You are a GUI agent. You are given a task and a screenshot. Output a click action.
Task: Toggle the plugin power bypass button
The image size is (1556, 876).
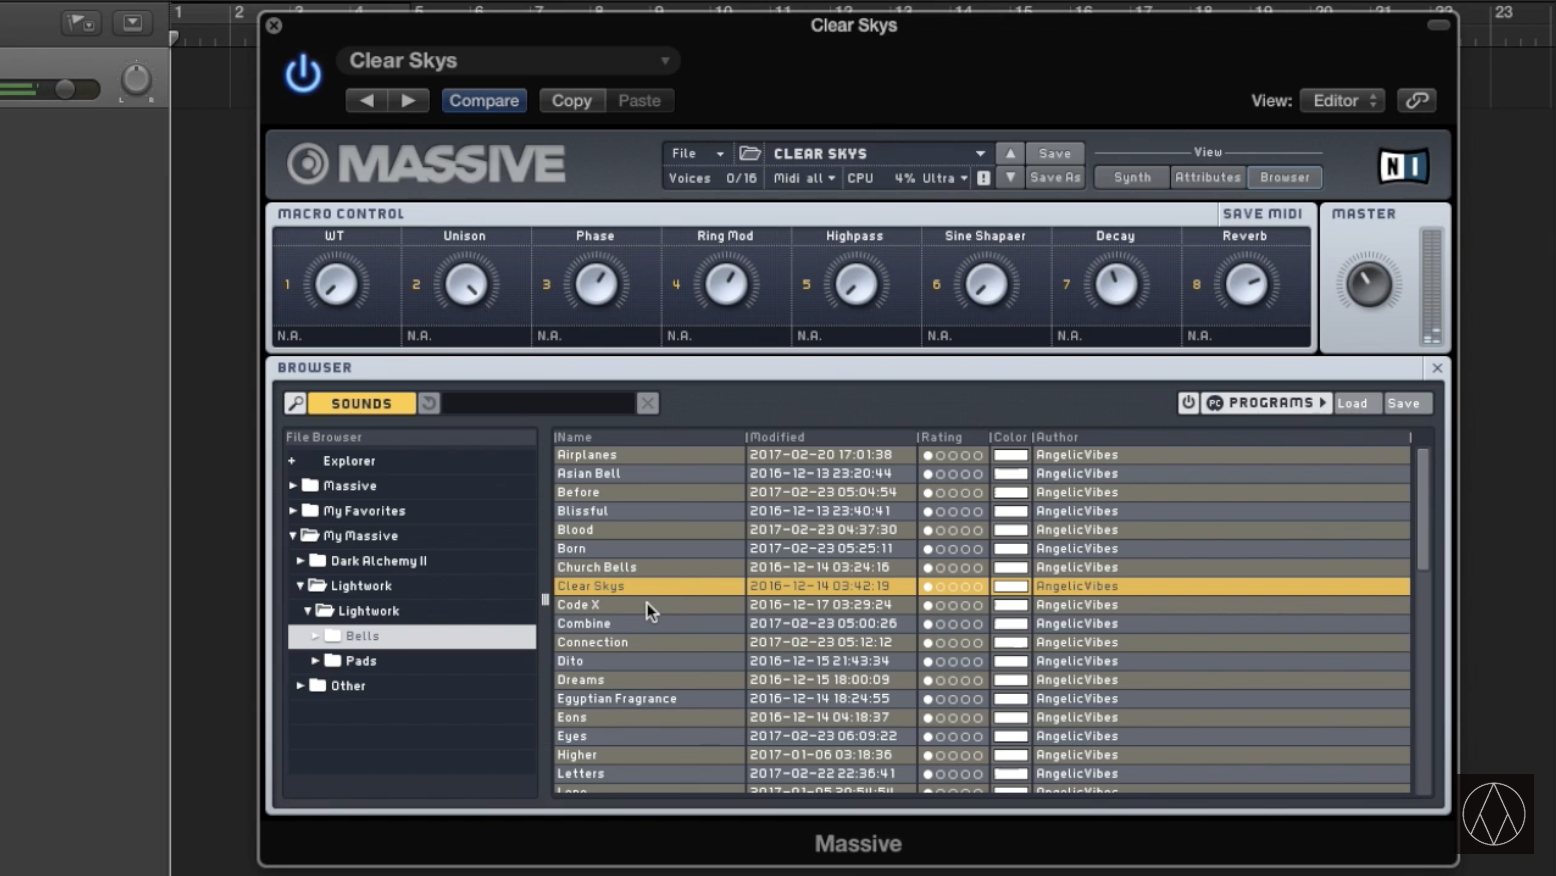click(303, 75)
